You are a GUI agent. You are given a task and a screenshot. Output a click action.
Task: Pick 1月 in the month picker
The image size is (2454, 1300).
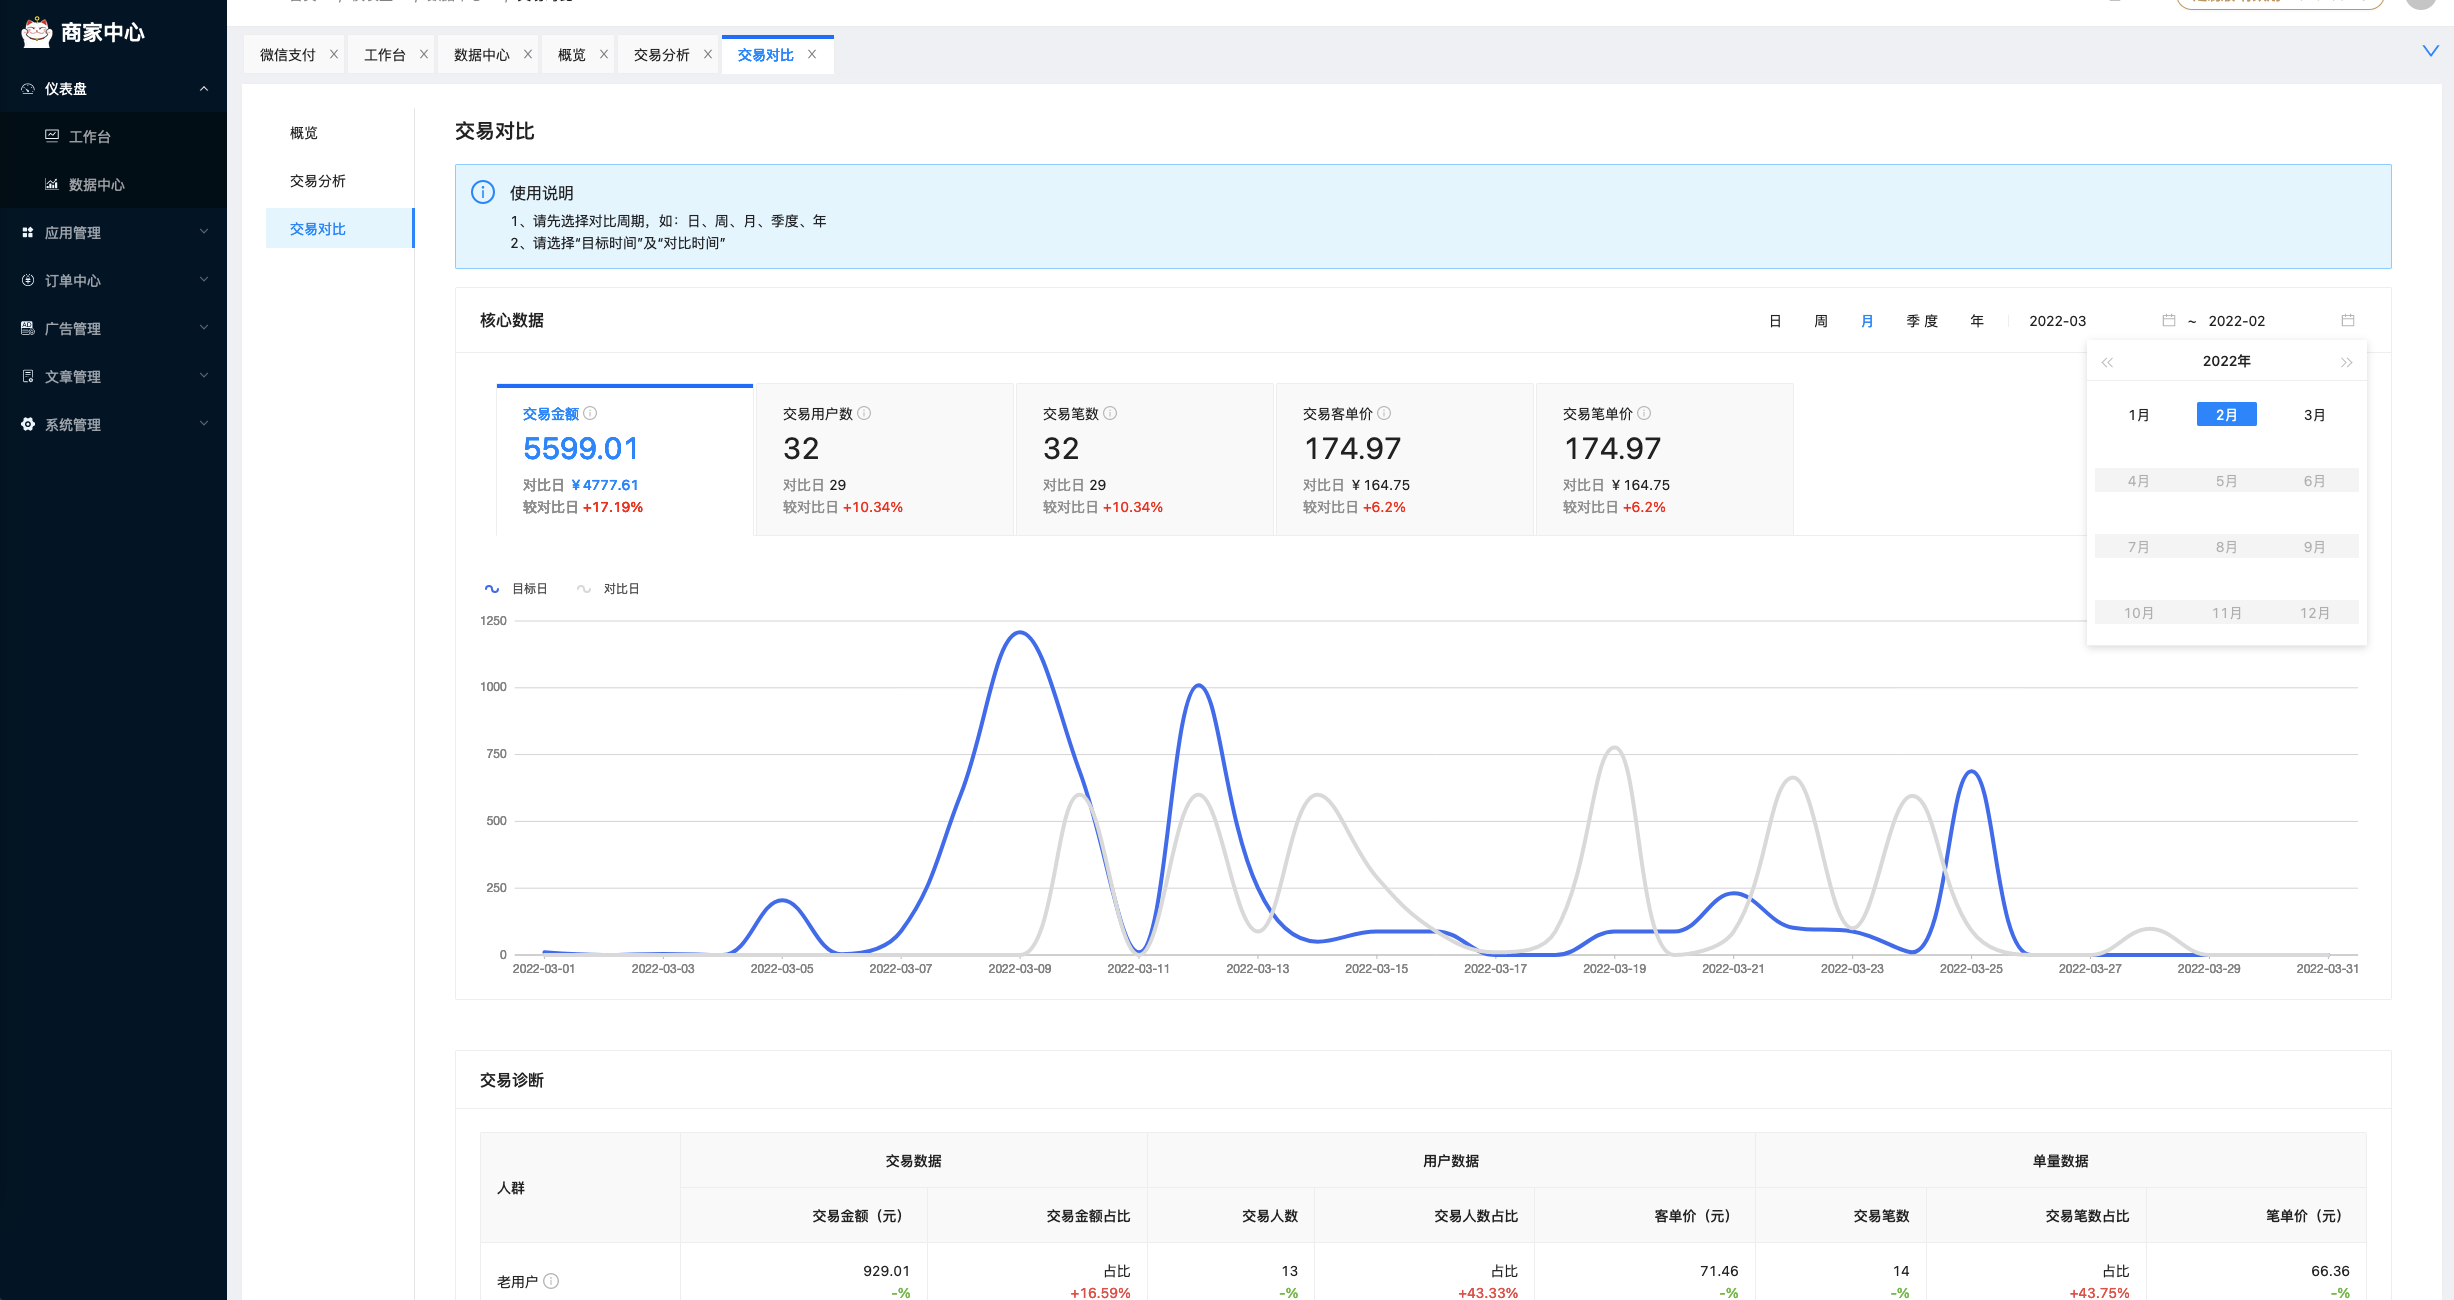click(x=2139, y=415)
